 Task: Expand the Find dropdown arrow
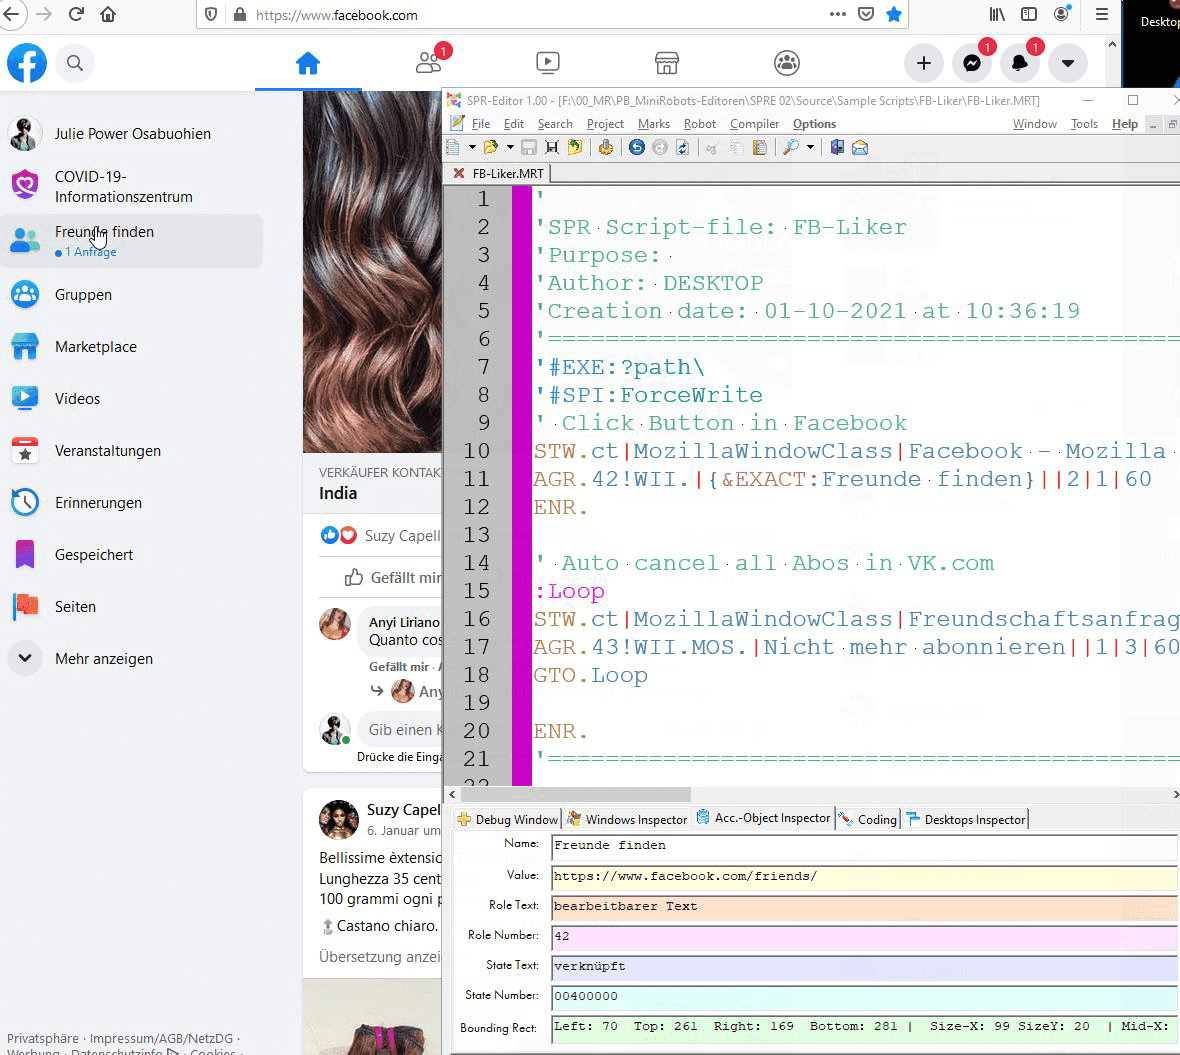pyautogui.click(x=810, y=147)
